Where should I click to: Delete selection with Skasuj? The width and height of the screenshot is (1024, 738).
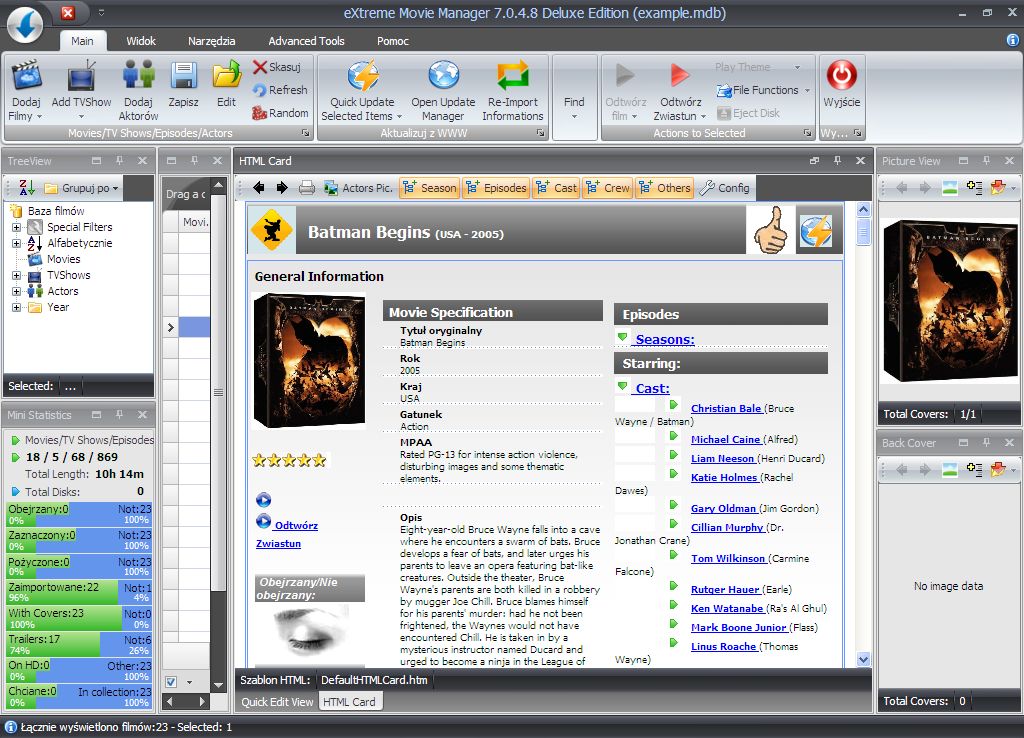[277, 67]
